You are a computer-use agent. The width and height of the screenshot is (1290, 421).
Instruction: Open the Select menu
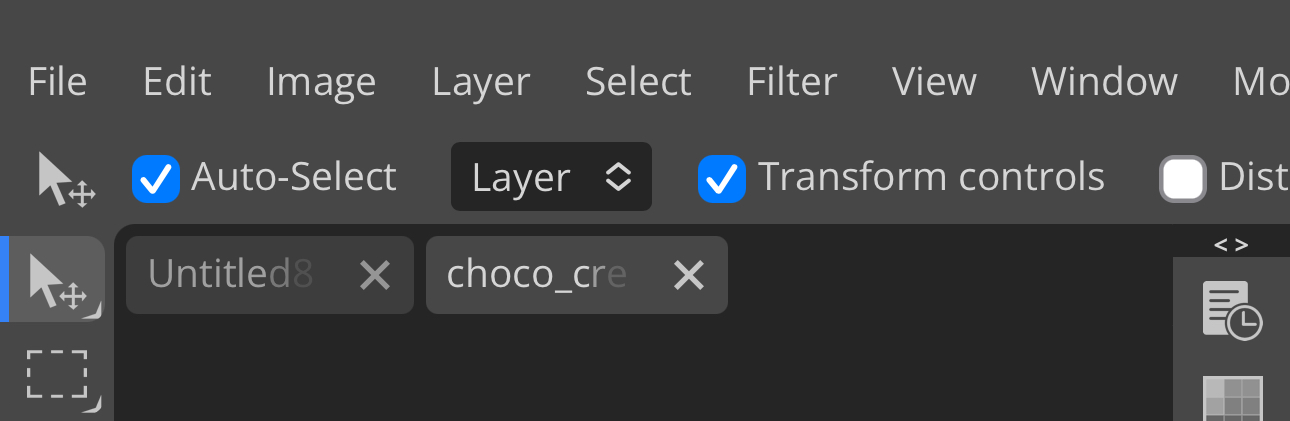(638, 82)
